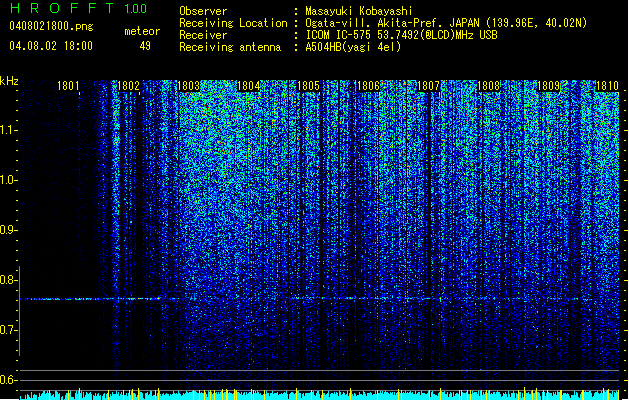The height and width of the screenshot is (400, 629).
Task: Click the 1.0 kHz axis label
Action: (x=8, y=180)
